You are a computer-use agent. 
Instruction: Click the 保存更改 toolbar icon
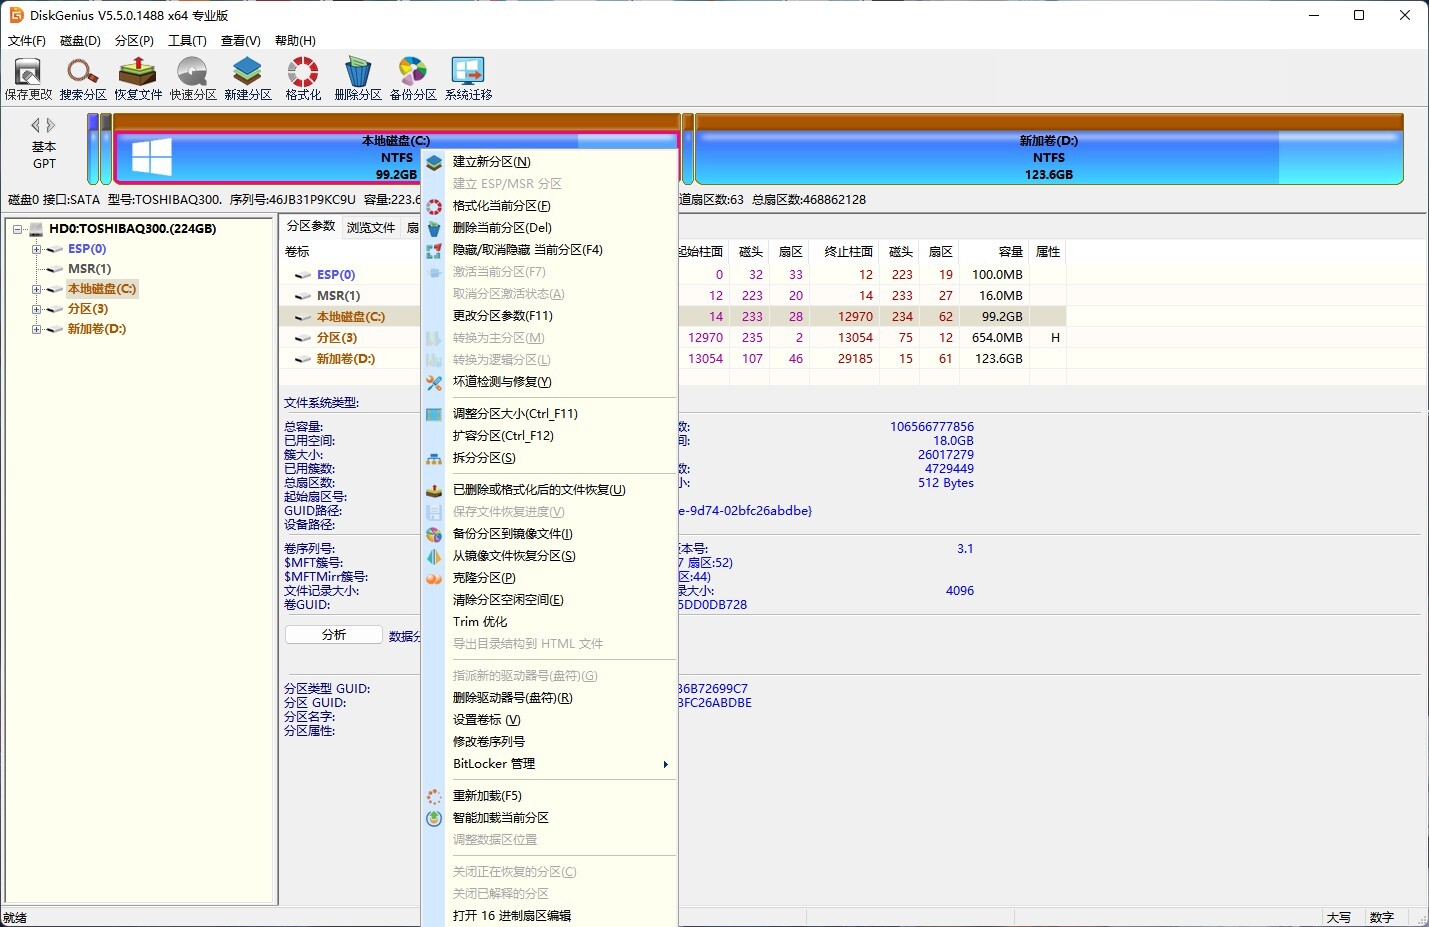coord(28,78)
